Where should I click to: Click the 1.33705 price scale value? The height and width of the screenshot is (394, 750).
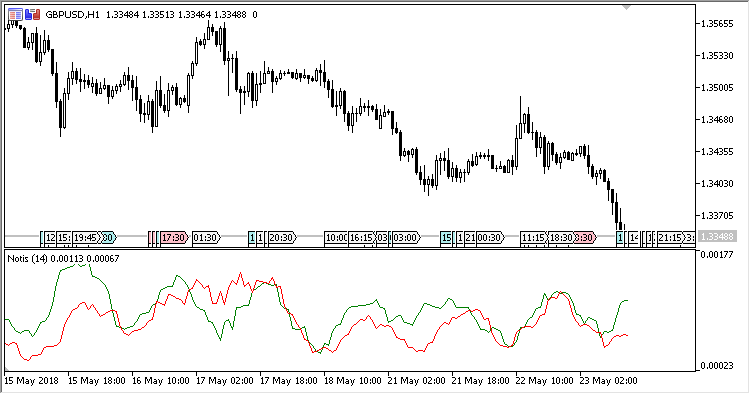click(717, 216)
